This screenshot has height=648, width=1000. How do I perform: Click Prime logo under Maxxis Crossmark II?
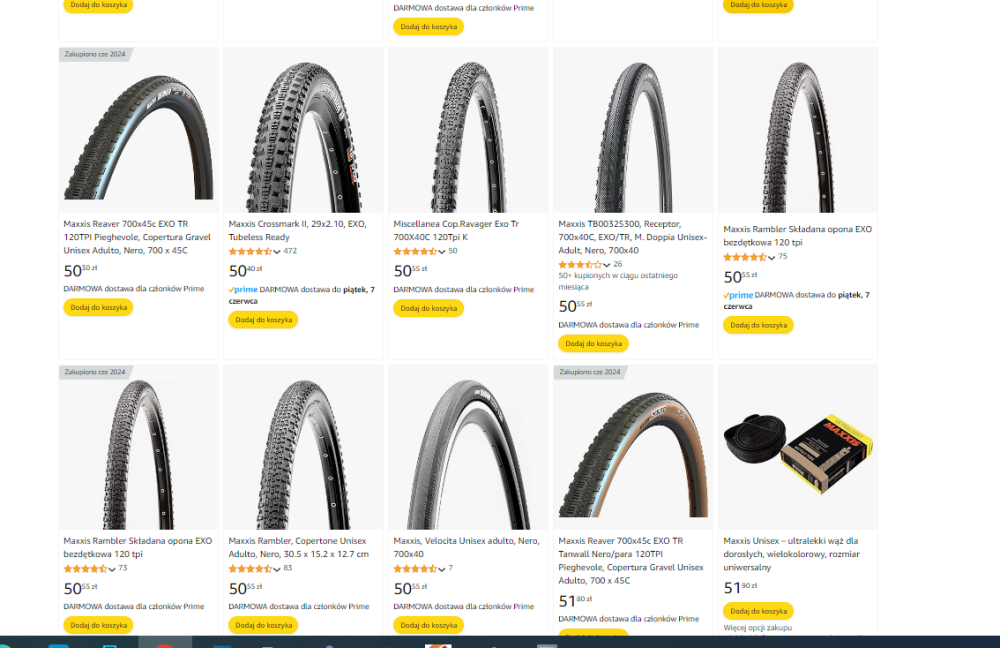[243, 289]
